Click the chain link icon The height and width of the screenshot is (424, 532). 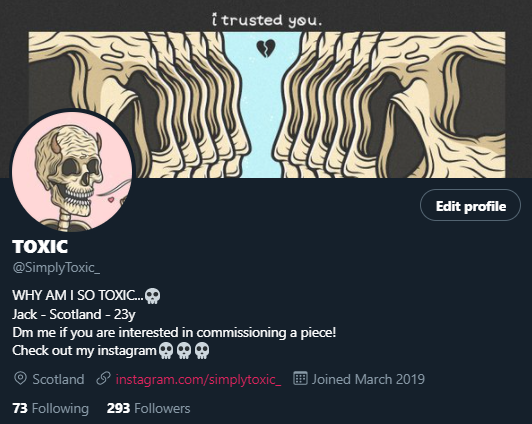pyautogui.click(x=103, y=379)
